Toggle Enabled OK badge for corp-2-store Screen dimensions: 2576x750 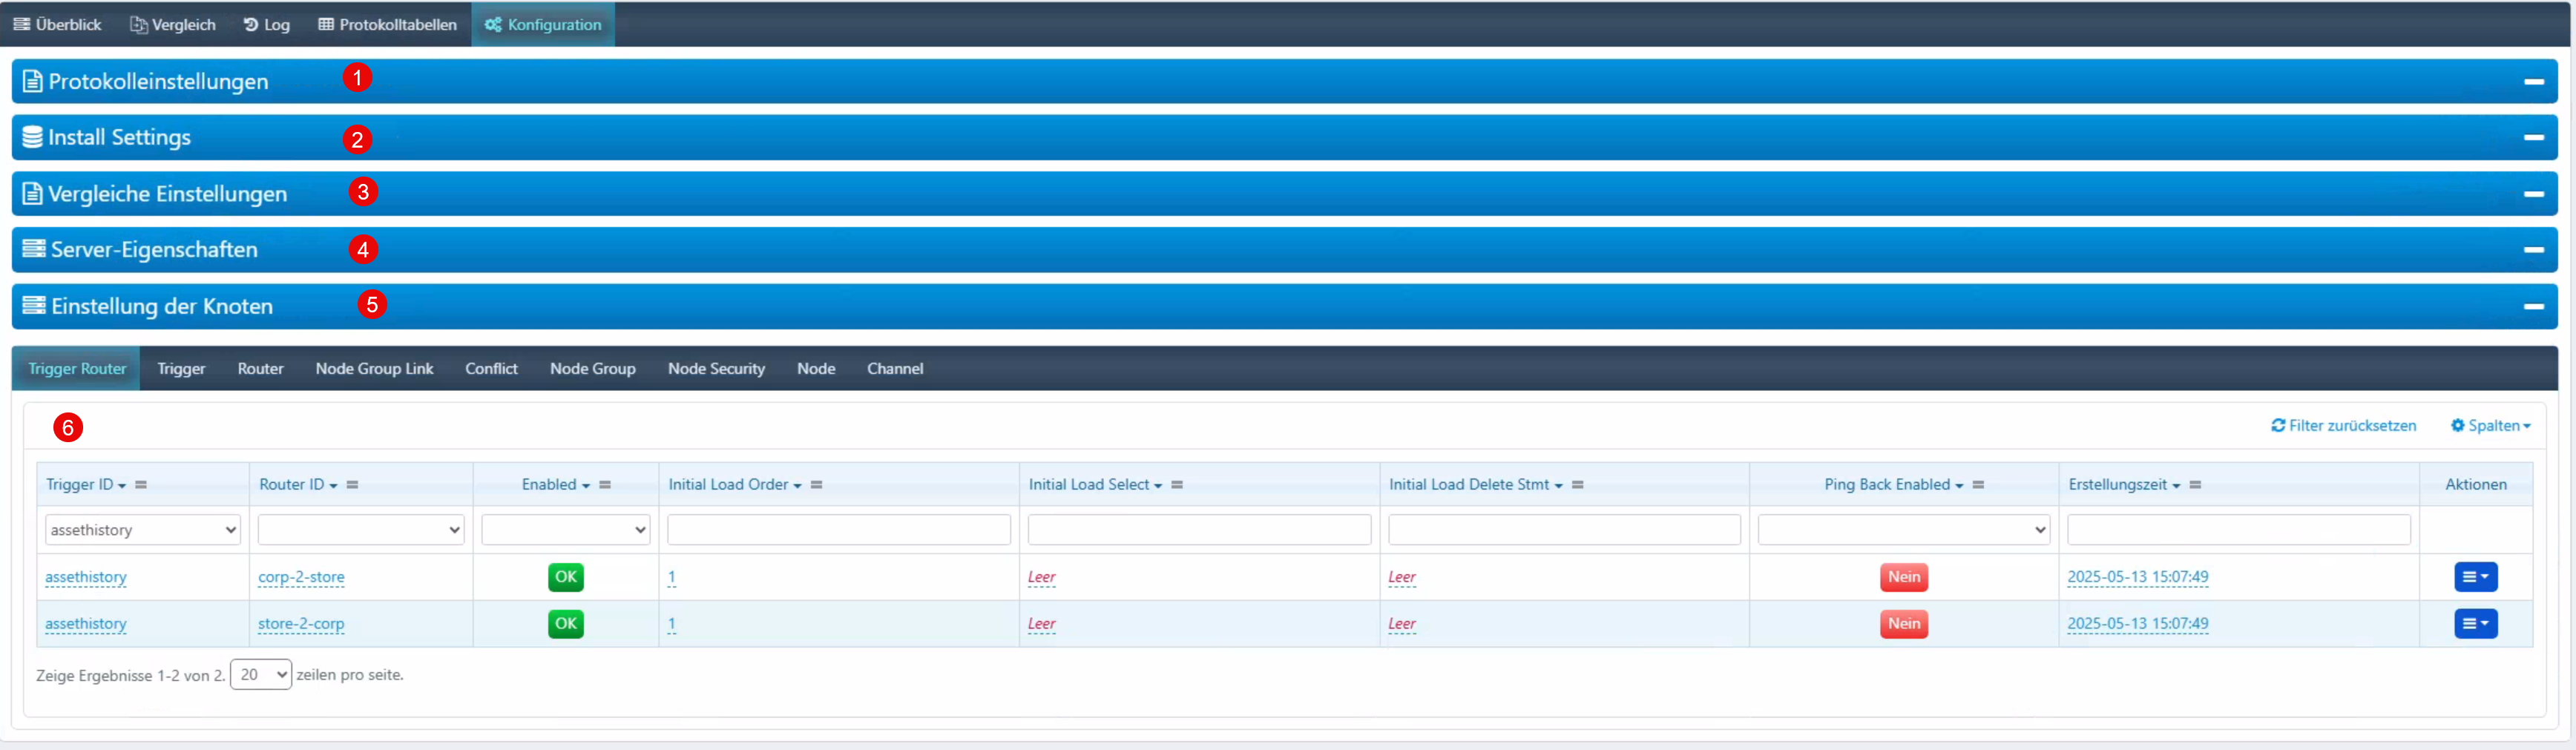[x=565, y=577]
